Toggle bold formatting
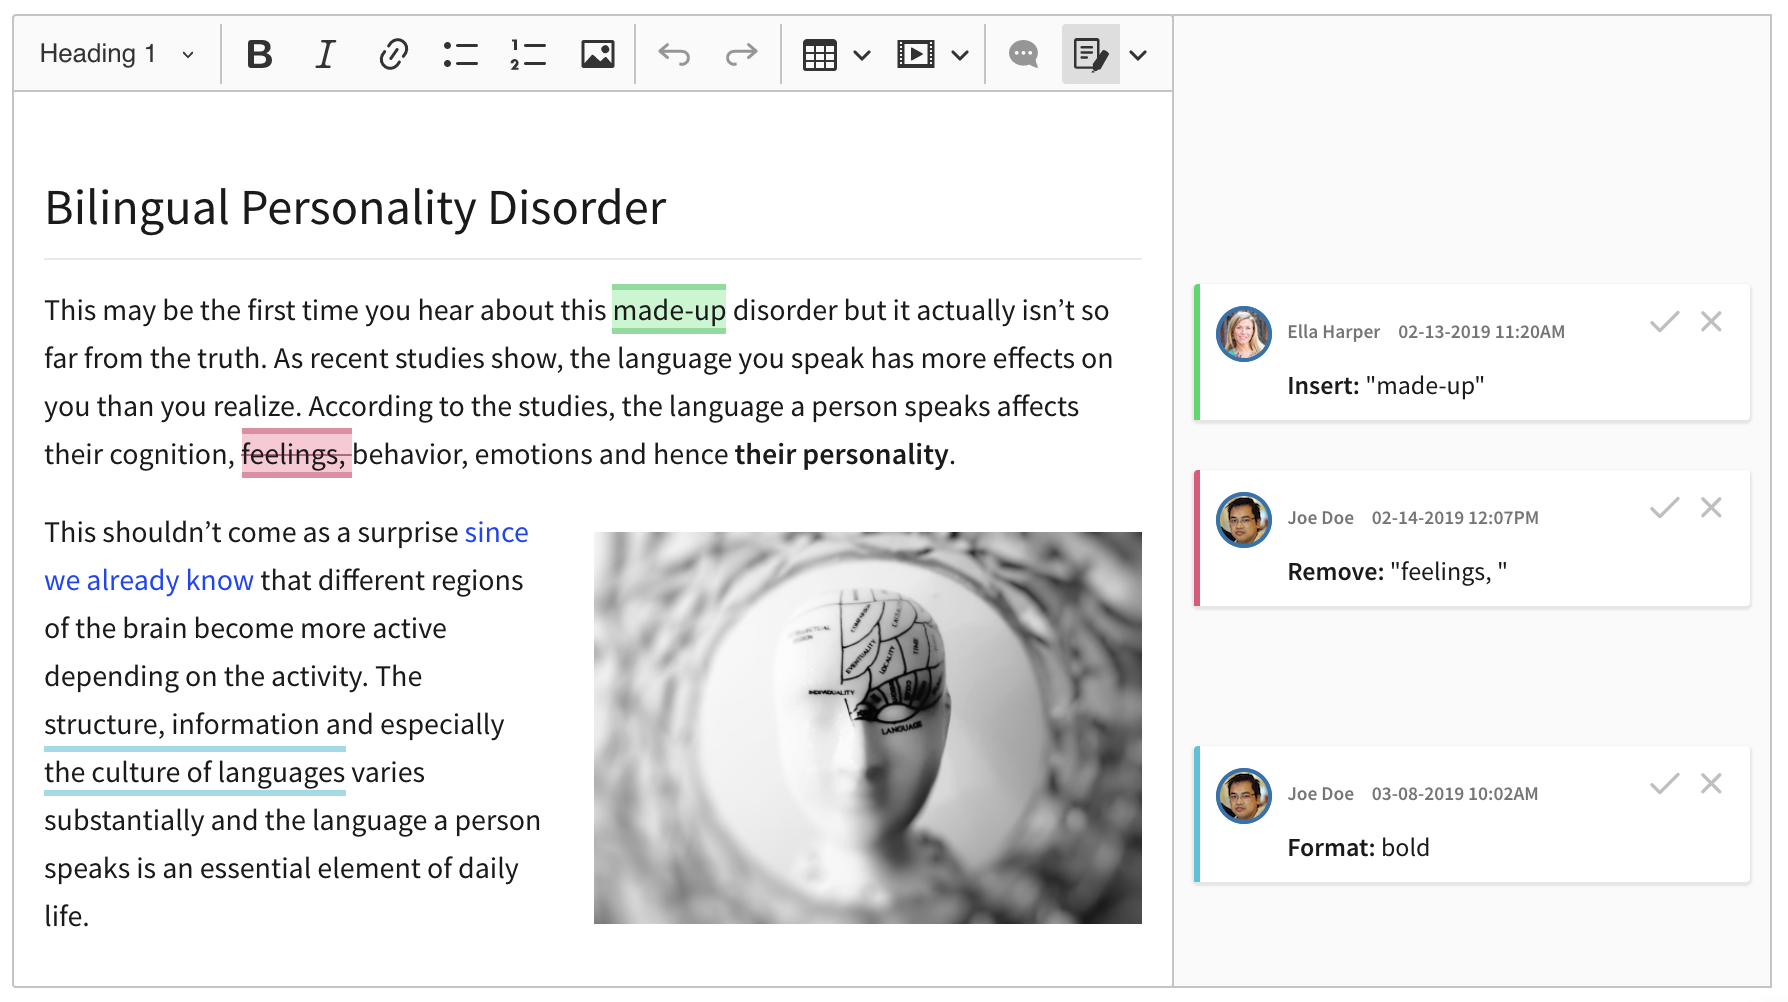 (x=259, y=54)
